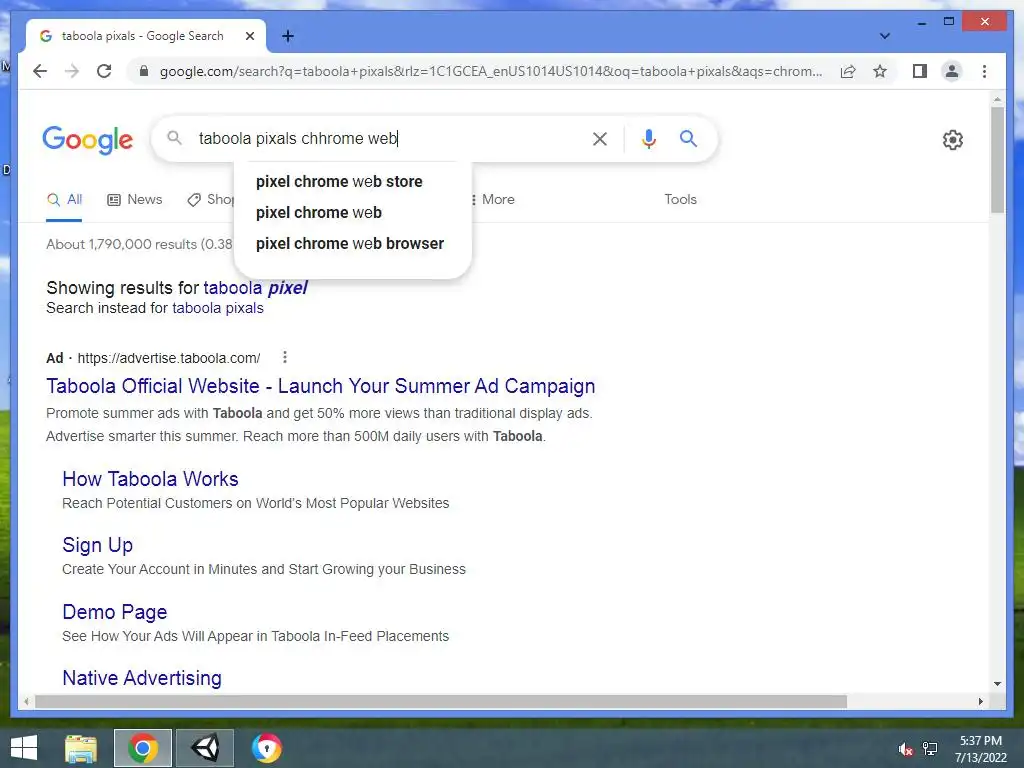Open the Chrome side panel
1024x768 pixels.
click(x=920, y=71)
